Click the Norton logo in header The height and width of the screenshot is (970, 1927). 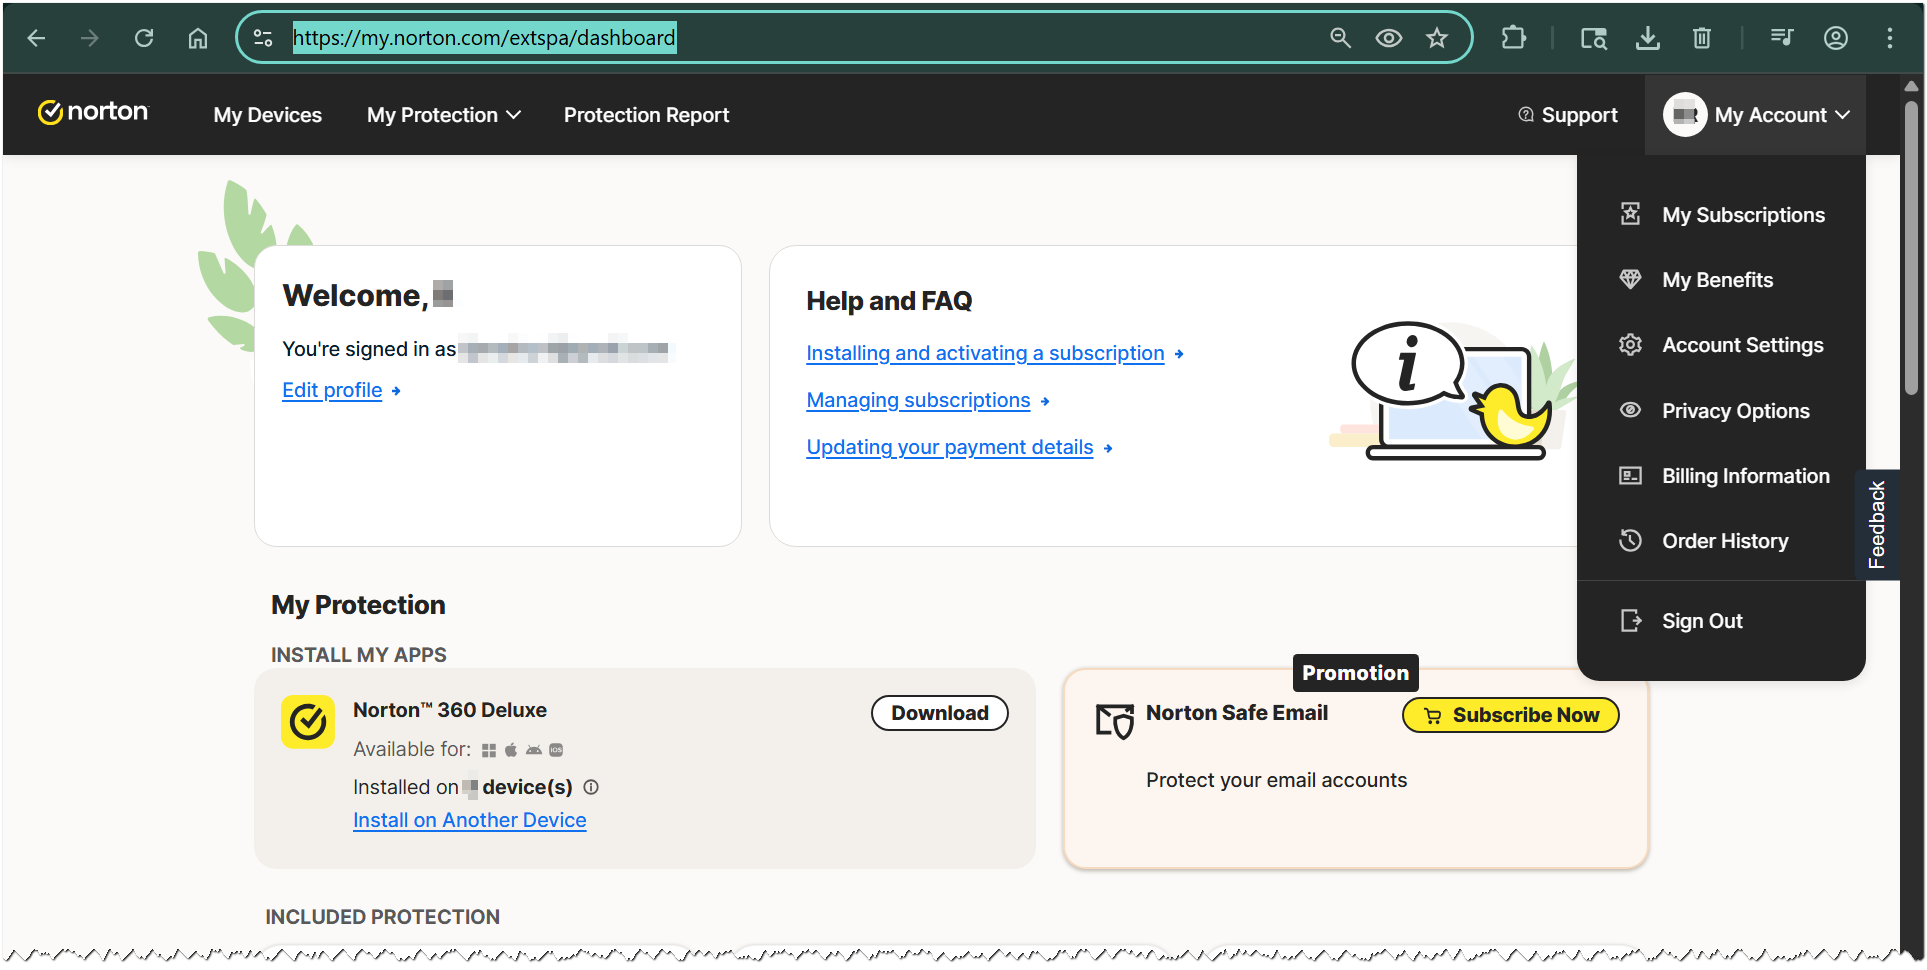pyautogui.click(x=93, y=112)
